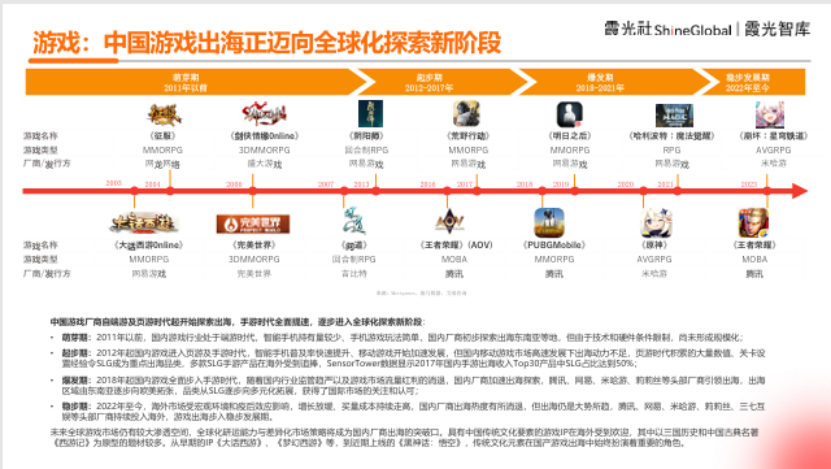Click the 吉比特 publisher text

354,274
